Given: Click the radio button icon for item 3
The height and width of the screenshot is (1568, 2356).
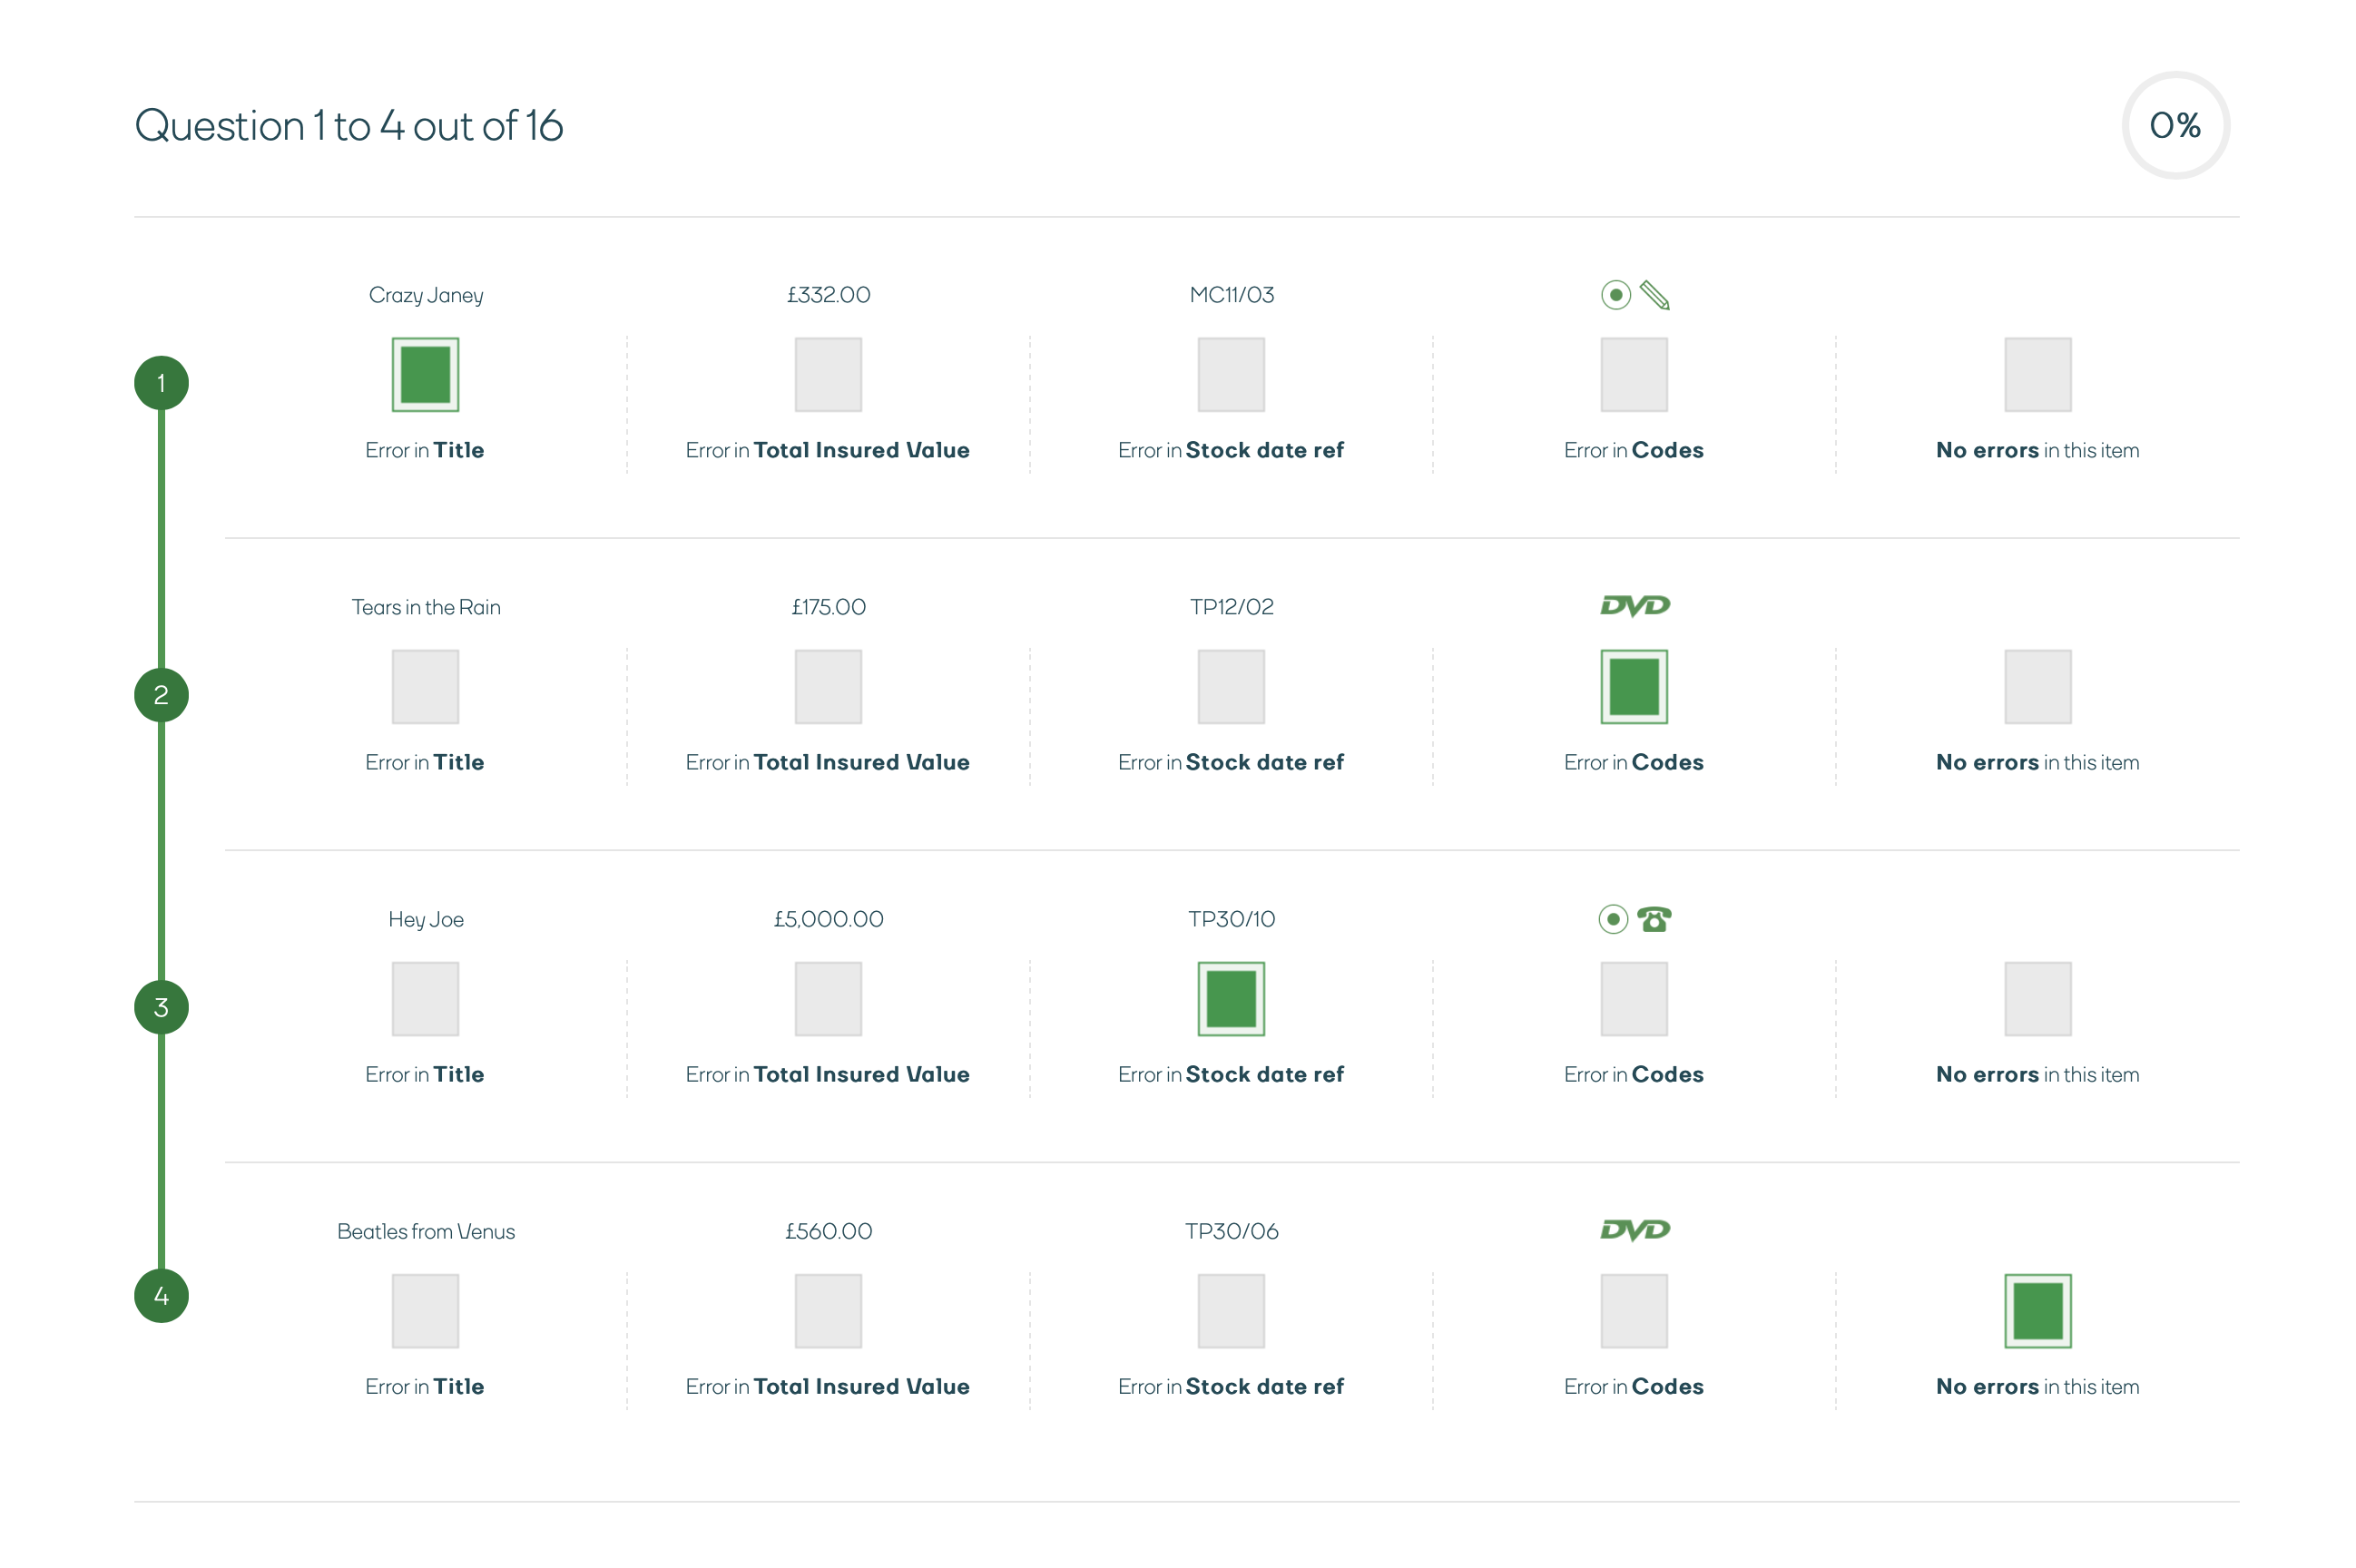Looking at the screenshot, I should [1612, 918].
